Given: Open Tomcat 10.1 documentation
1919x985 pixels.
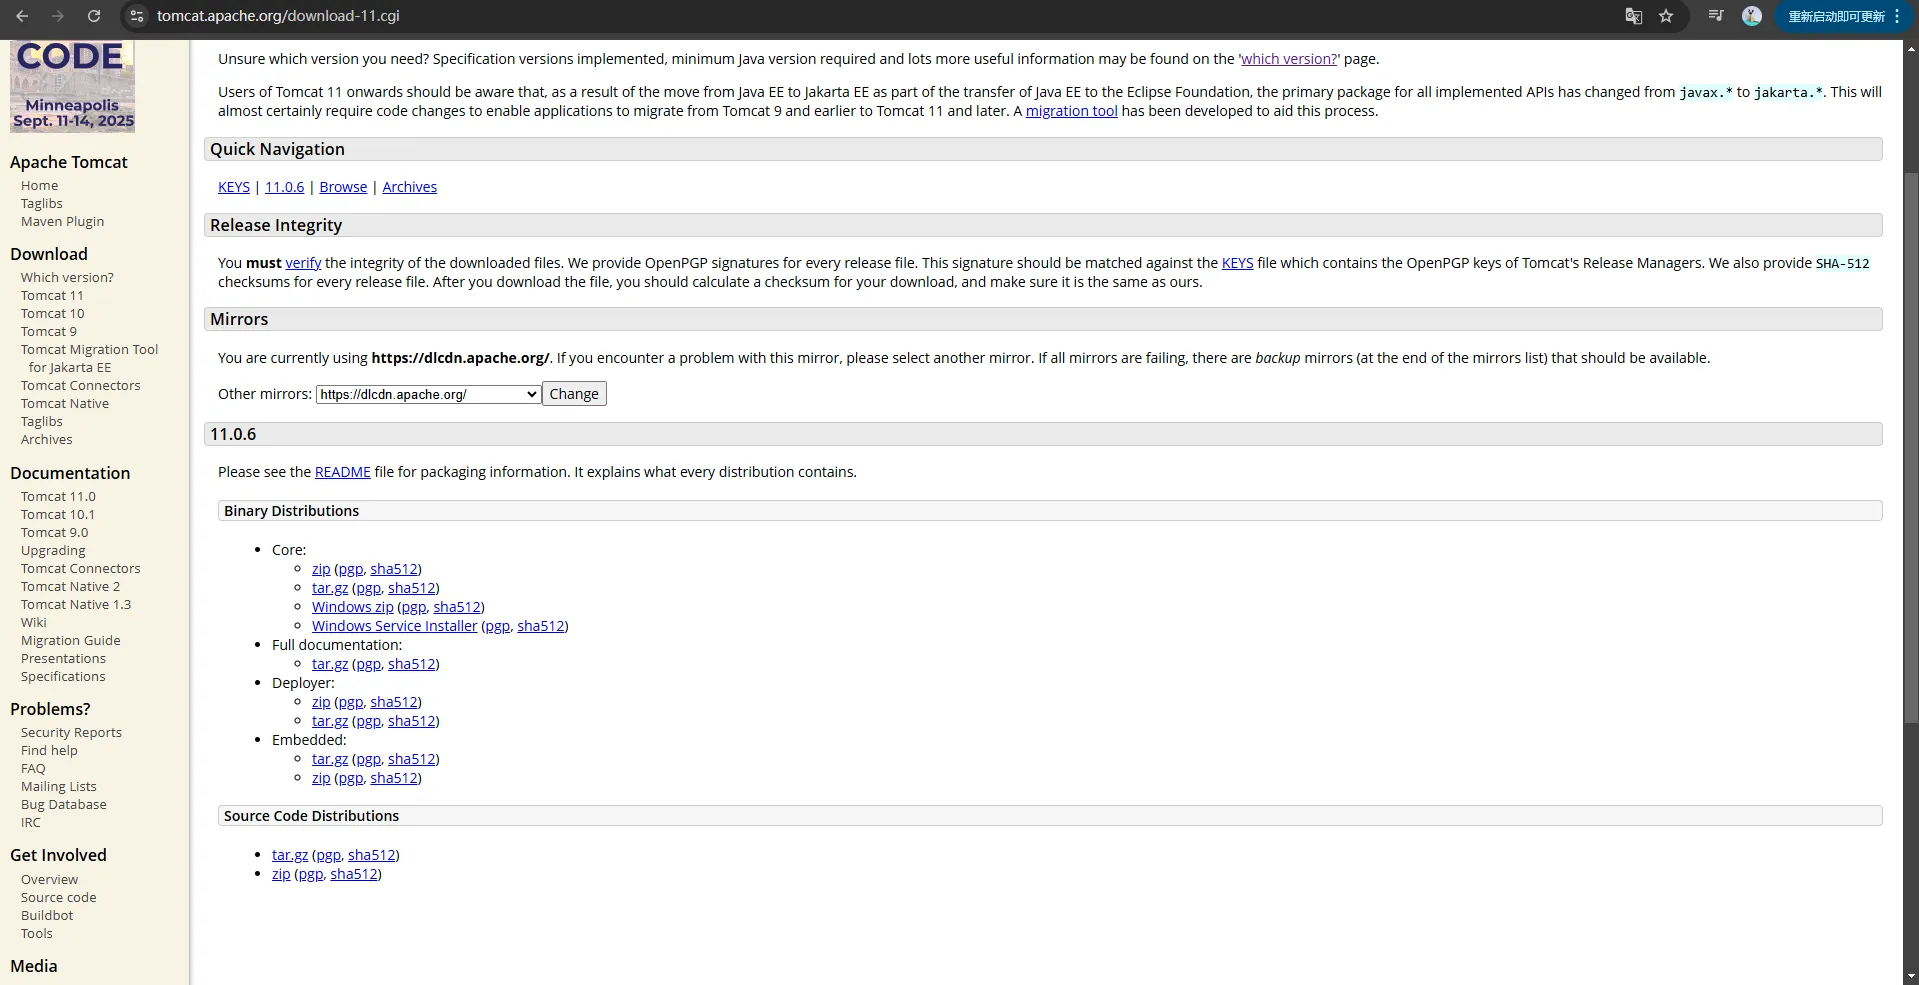Looking at the screenshot, I should 58,515.
